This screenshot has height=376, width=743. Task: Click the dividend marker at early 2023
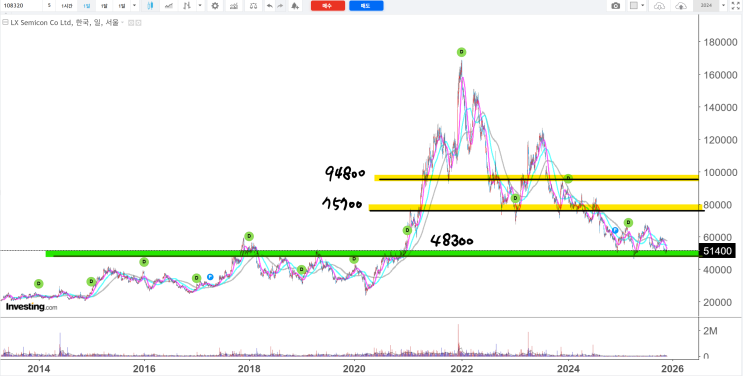click(515, 198)
